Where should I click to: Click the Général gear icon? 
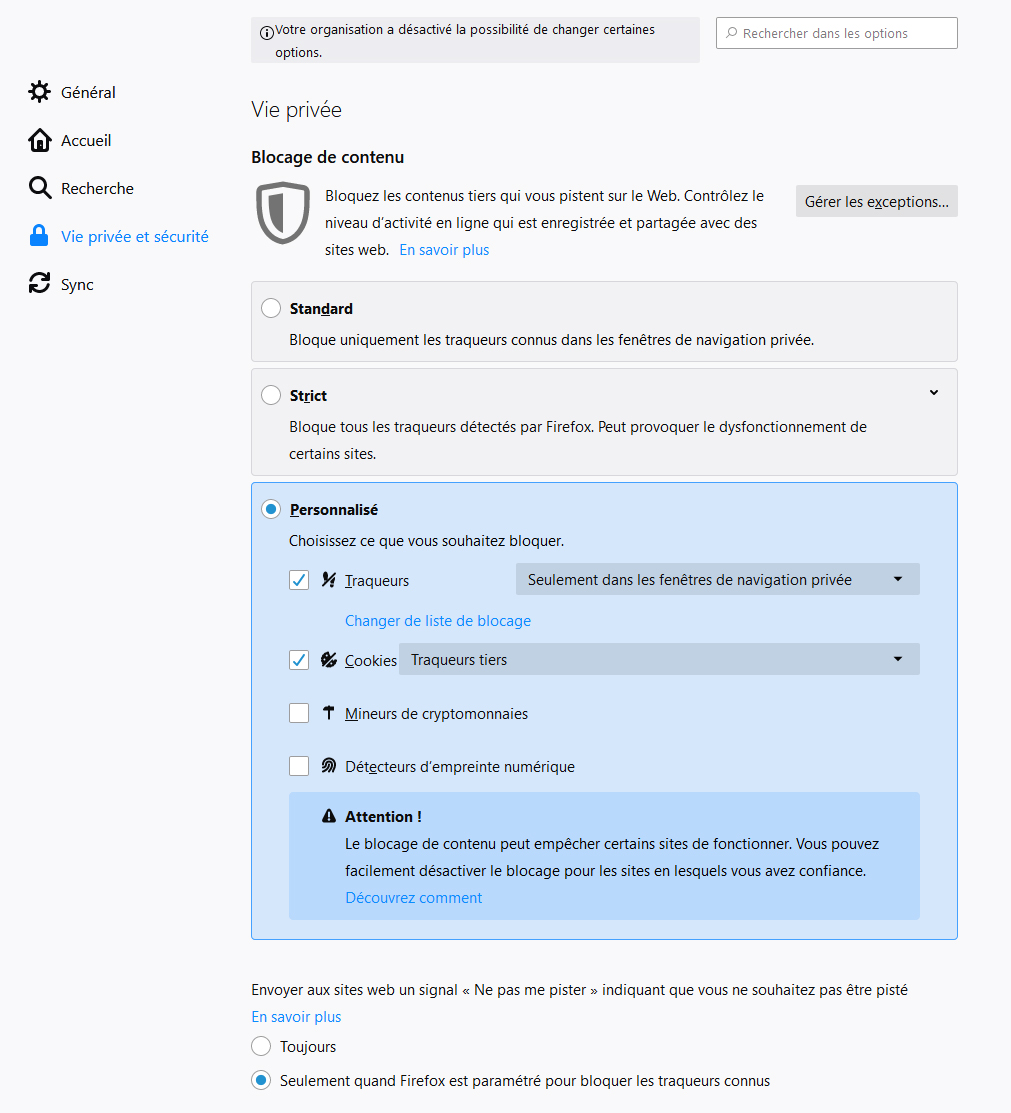coord(40,92)
